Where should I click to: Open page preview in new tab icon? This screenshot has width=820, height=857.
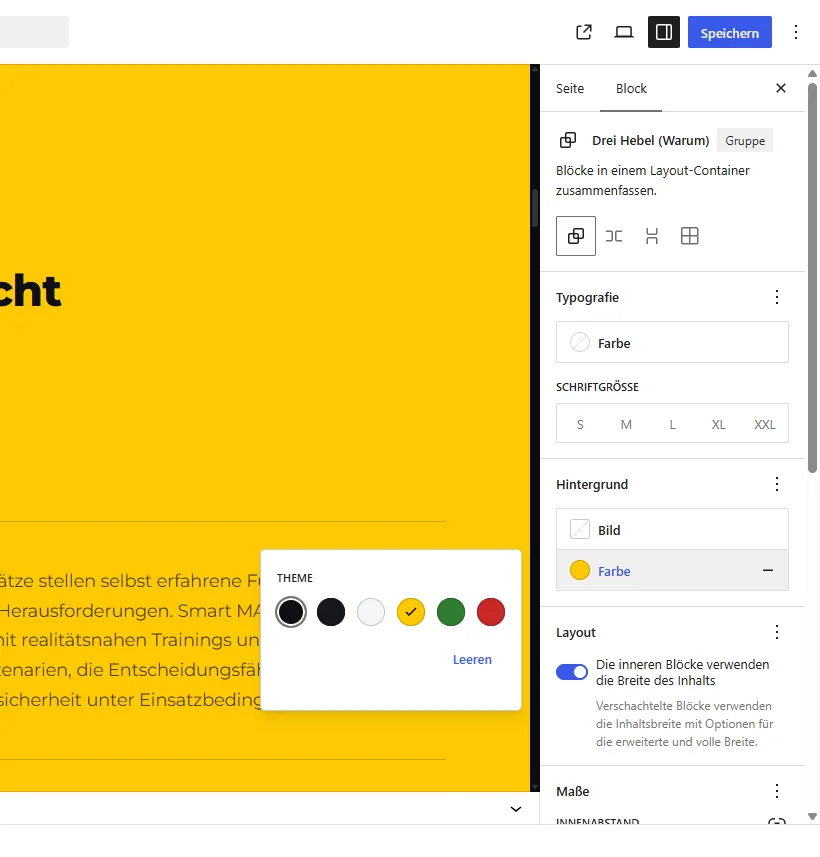coord(584,32)
